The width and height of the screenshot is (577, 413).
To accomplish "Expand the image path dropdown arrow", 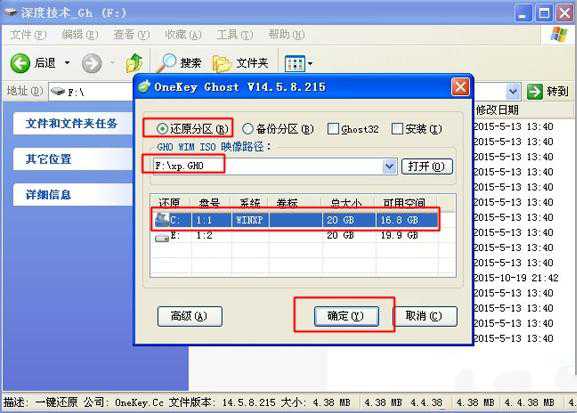I will coord(389,166).
